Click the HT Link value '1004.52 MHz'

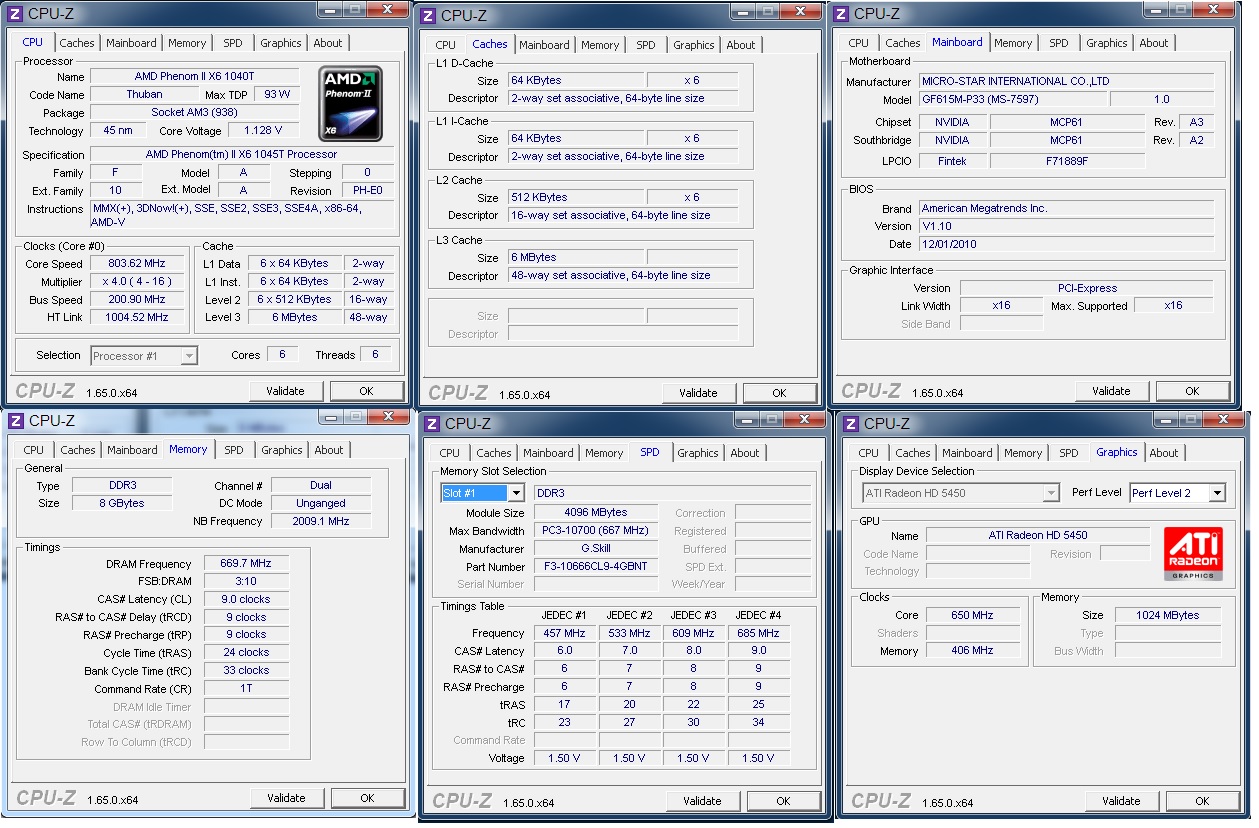point(136,318)
